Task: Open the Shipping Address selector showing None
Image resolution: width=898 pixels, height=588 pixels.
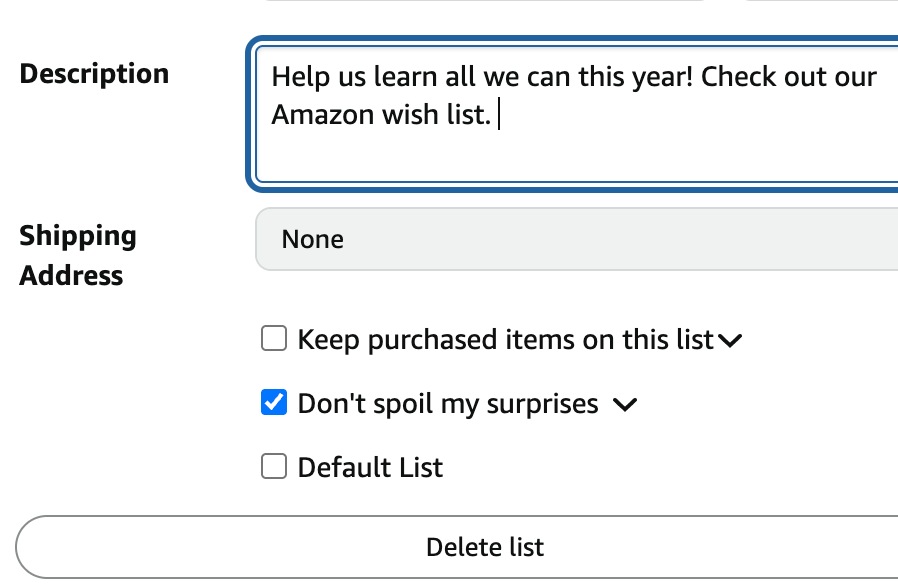Action: 575,239
